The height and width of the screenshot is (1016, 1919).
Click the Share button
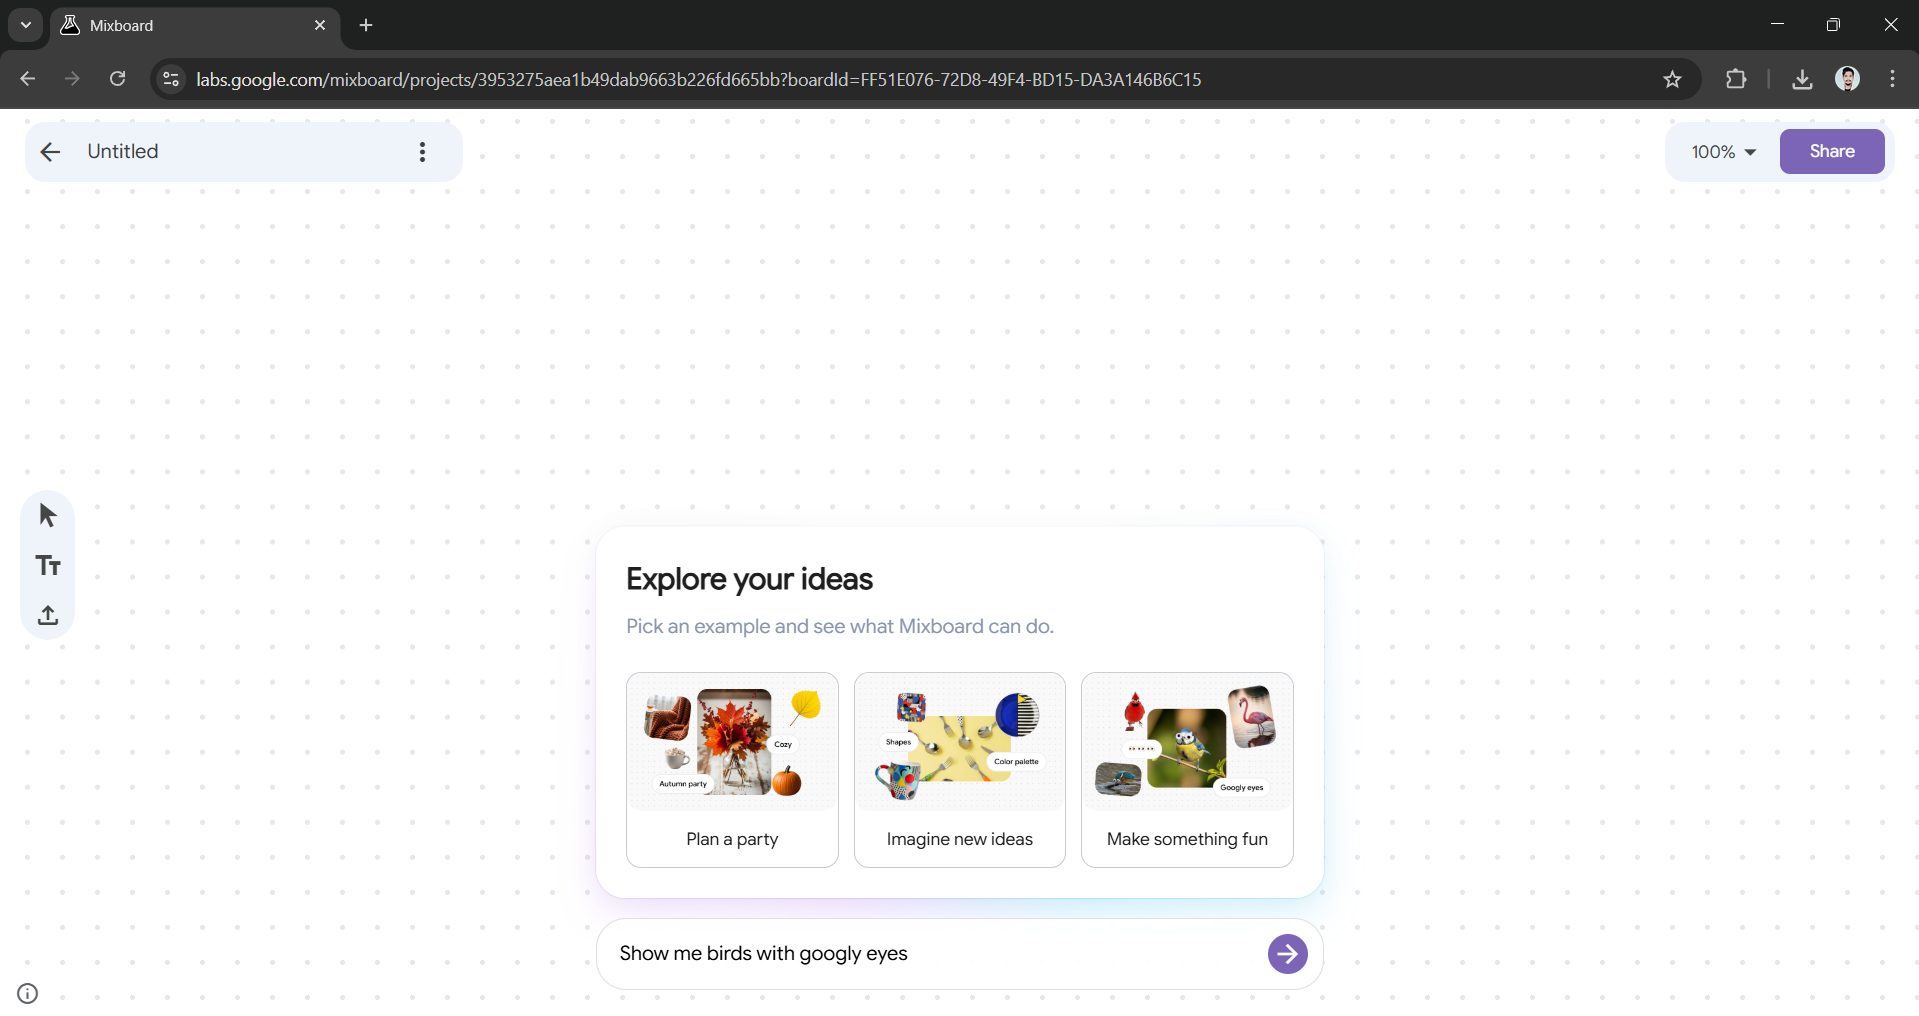coord(1832,151)
